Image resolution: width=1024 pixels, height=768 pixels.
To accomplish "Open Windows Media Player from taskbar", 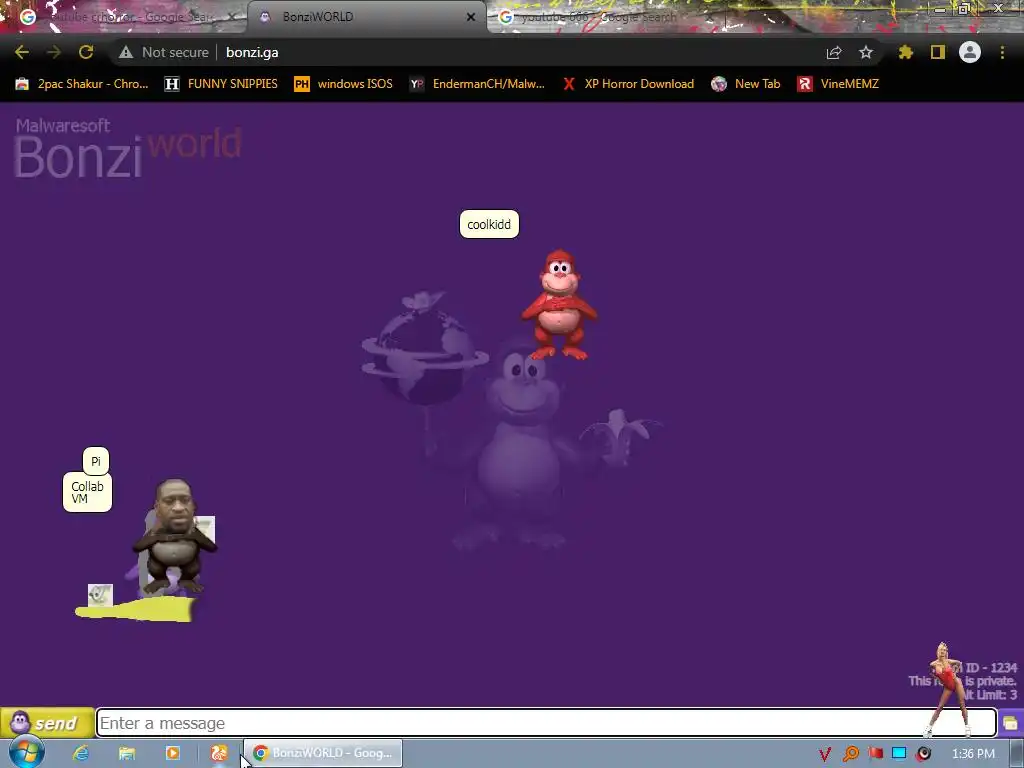I will (173, 753).
